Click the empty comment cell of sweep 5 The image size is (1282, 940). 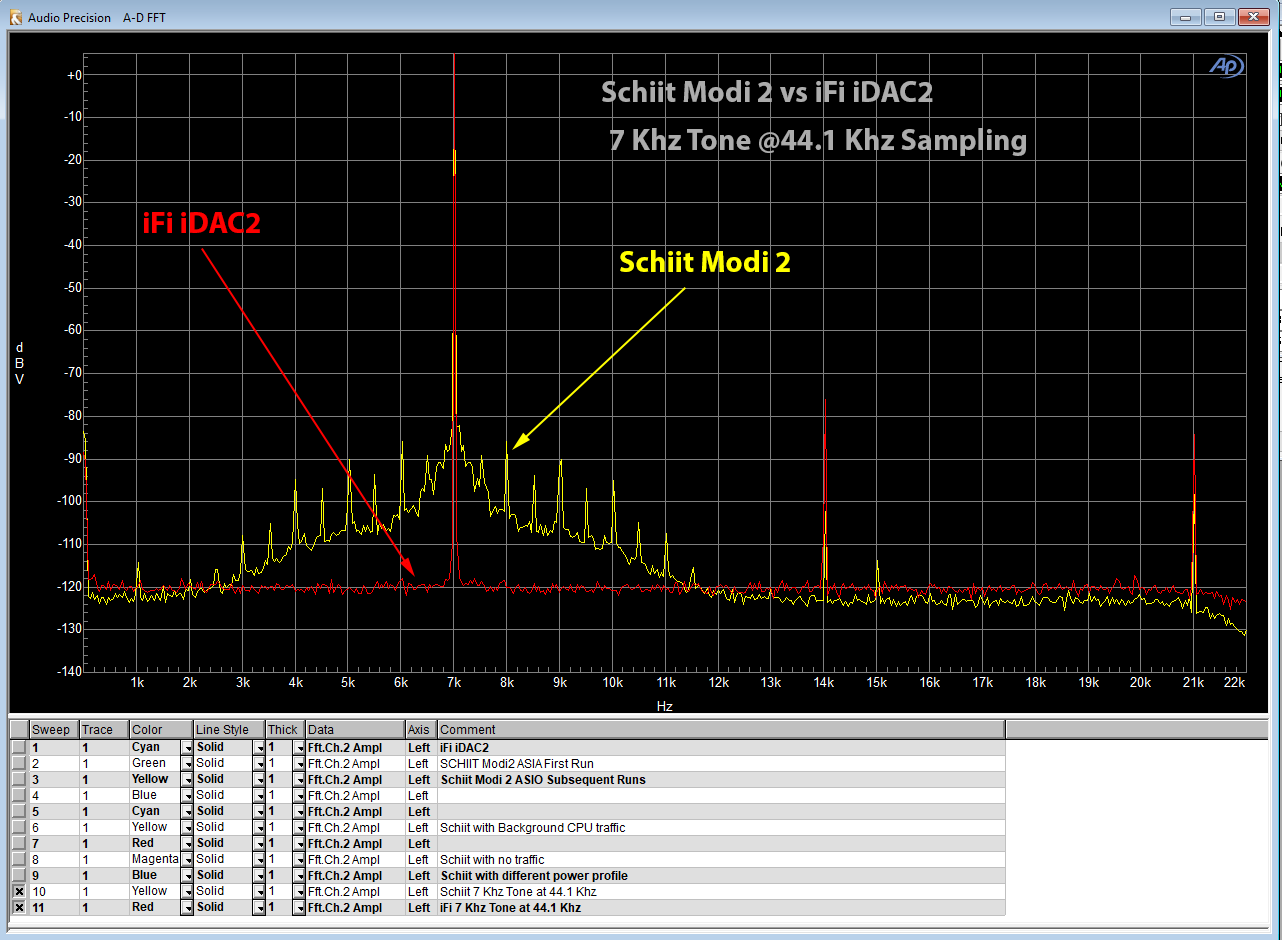click(x=721, y=811)
